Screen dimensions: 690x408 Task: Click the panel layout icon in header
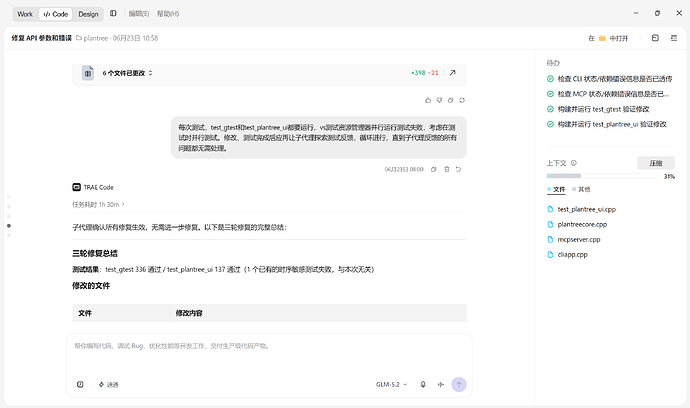655,38
